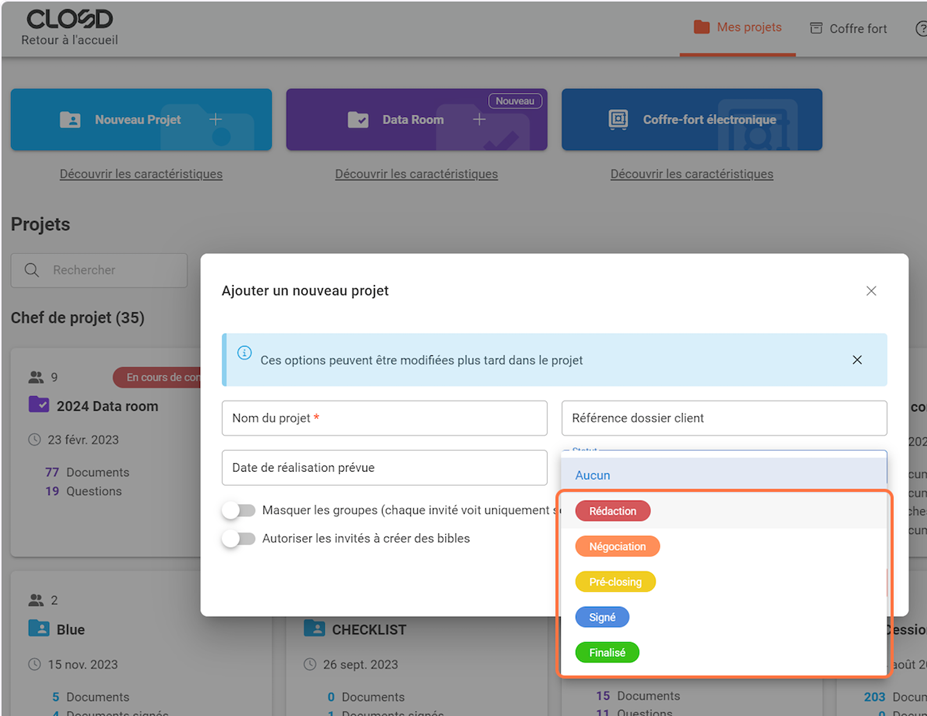Click the CLOSD logo
The height and width of the screenshot is (716, 927).
coord(69,20)
